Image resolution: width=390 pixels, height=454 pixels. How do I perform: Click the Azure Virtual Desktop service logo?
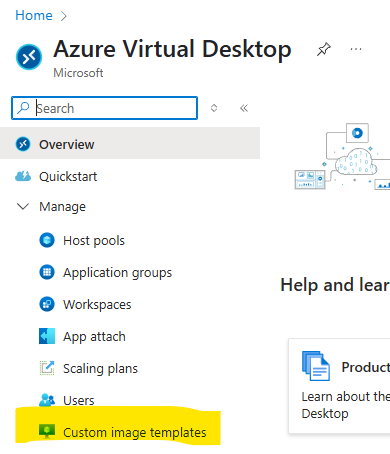point(29,57)
